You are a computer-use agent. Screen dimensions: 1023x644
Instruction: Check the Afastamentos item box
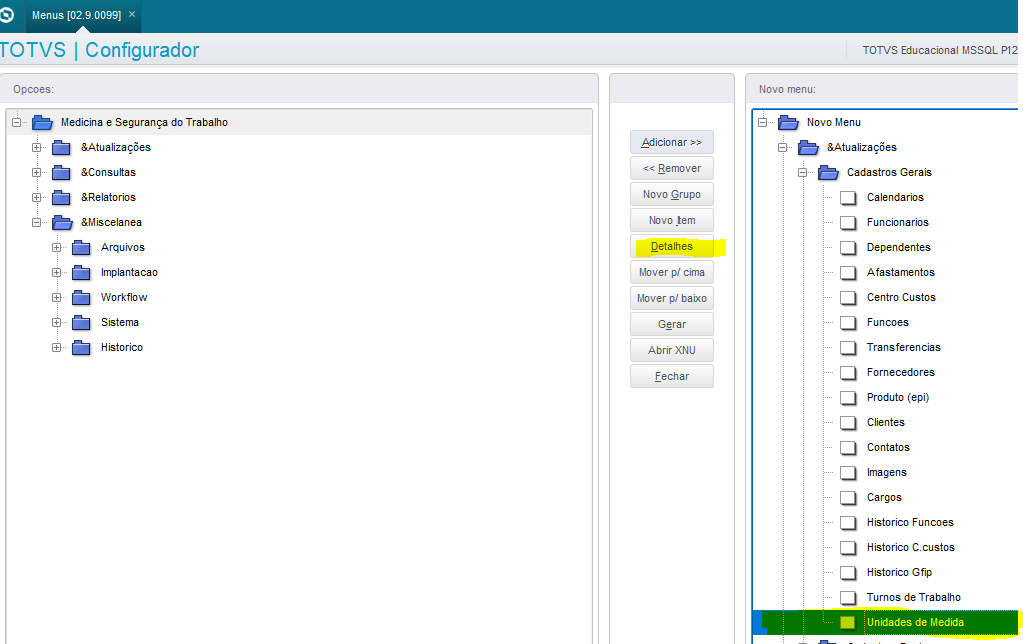tap(848, 273)
